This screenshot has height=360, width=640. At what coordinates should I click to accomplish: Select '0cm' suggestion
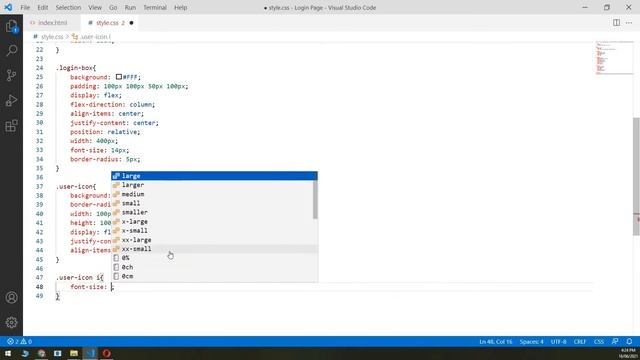pos(212,276)
